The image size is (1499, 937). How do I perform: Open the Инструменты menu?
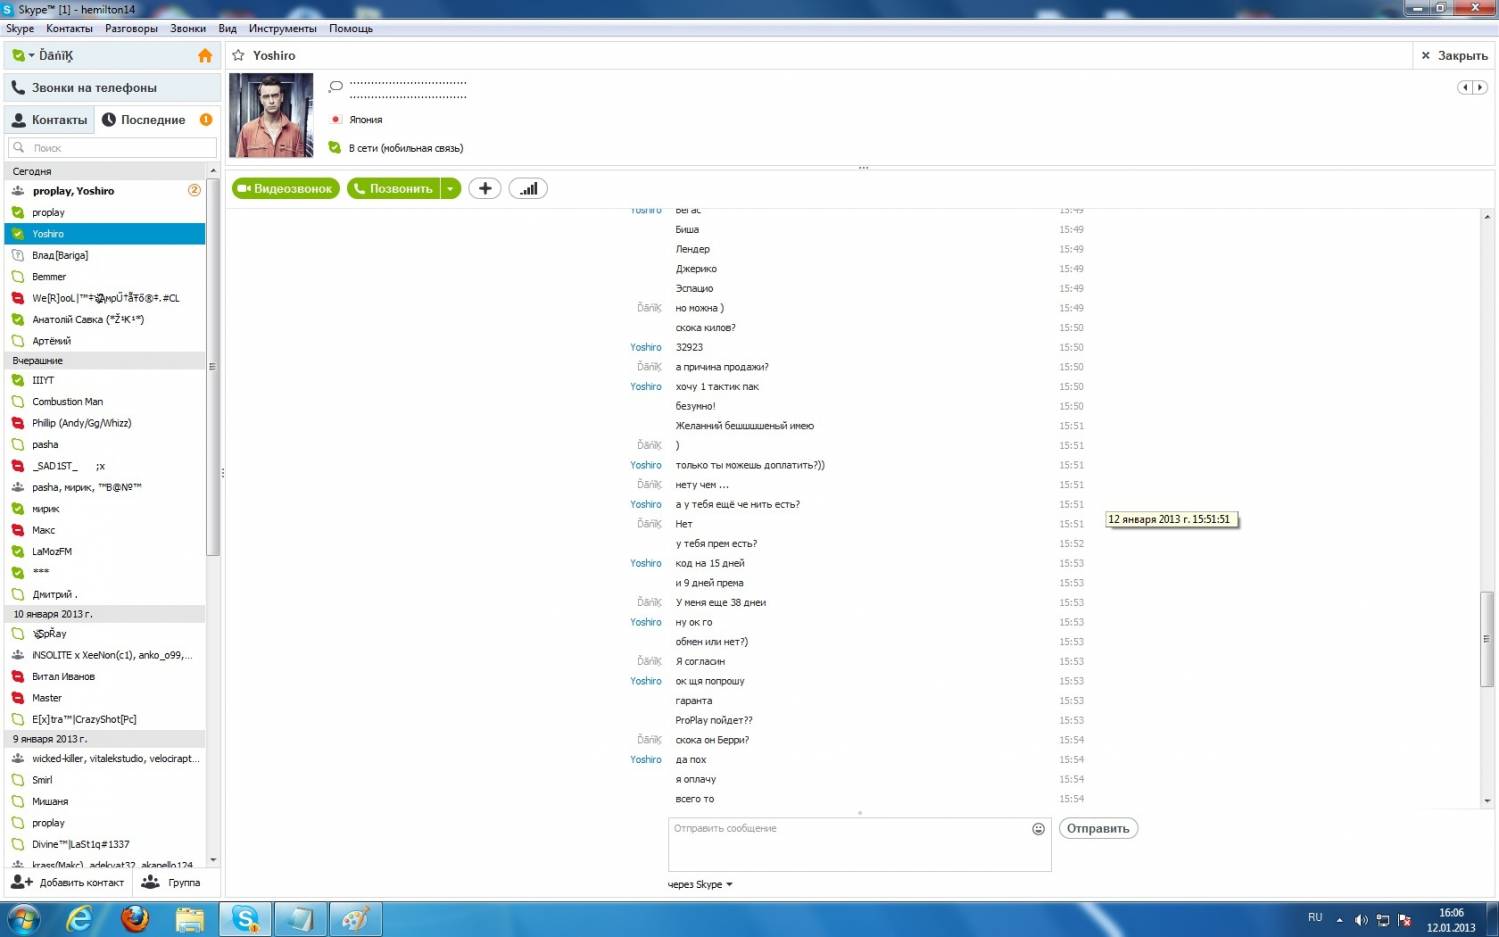pos(282,28)
